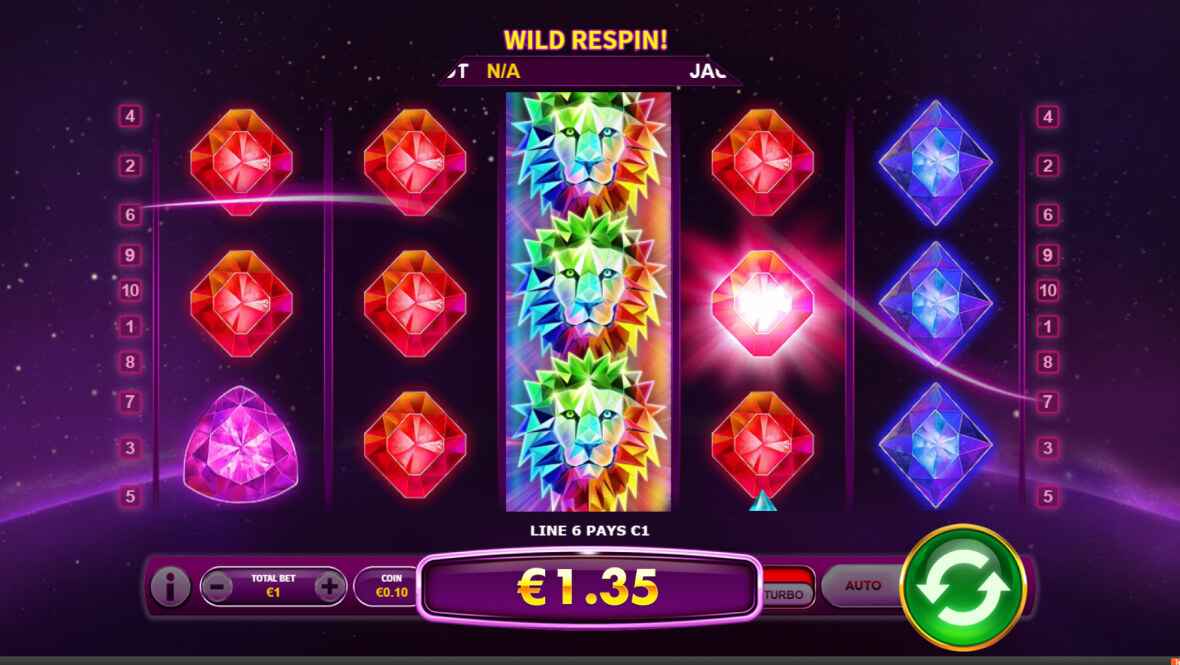This screenshot has width=1180, height=665.
Task: Click the Line 6 pays €1 message
Action: click(x=589, y=530)
